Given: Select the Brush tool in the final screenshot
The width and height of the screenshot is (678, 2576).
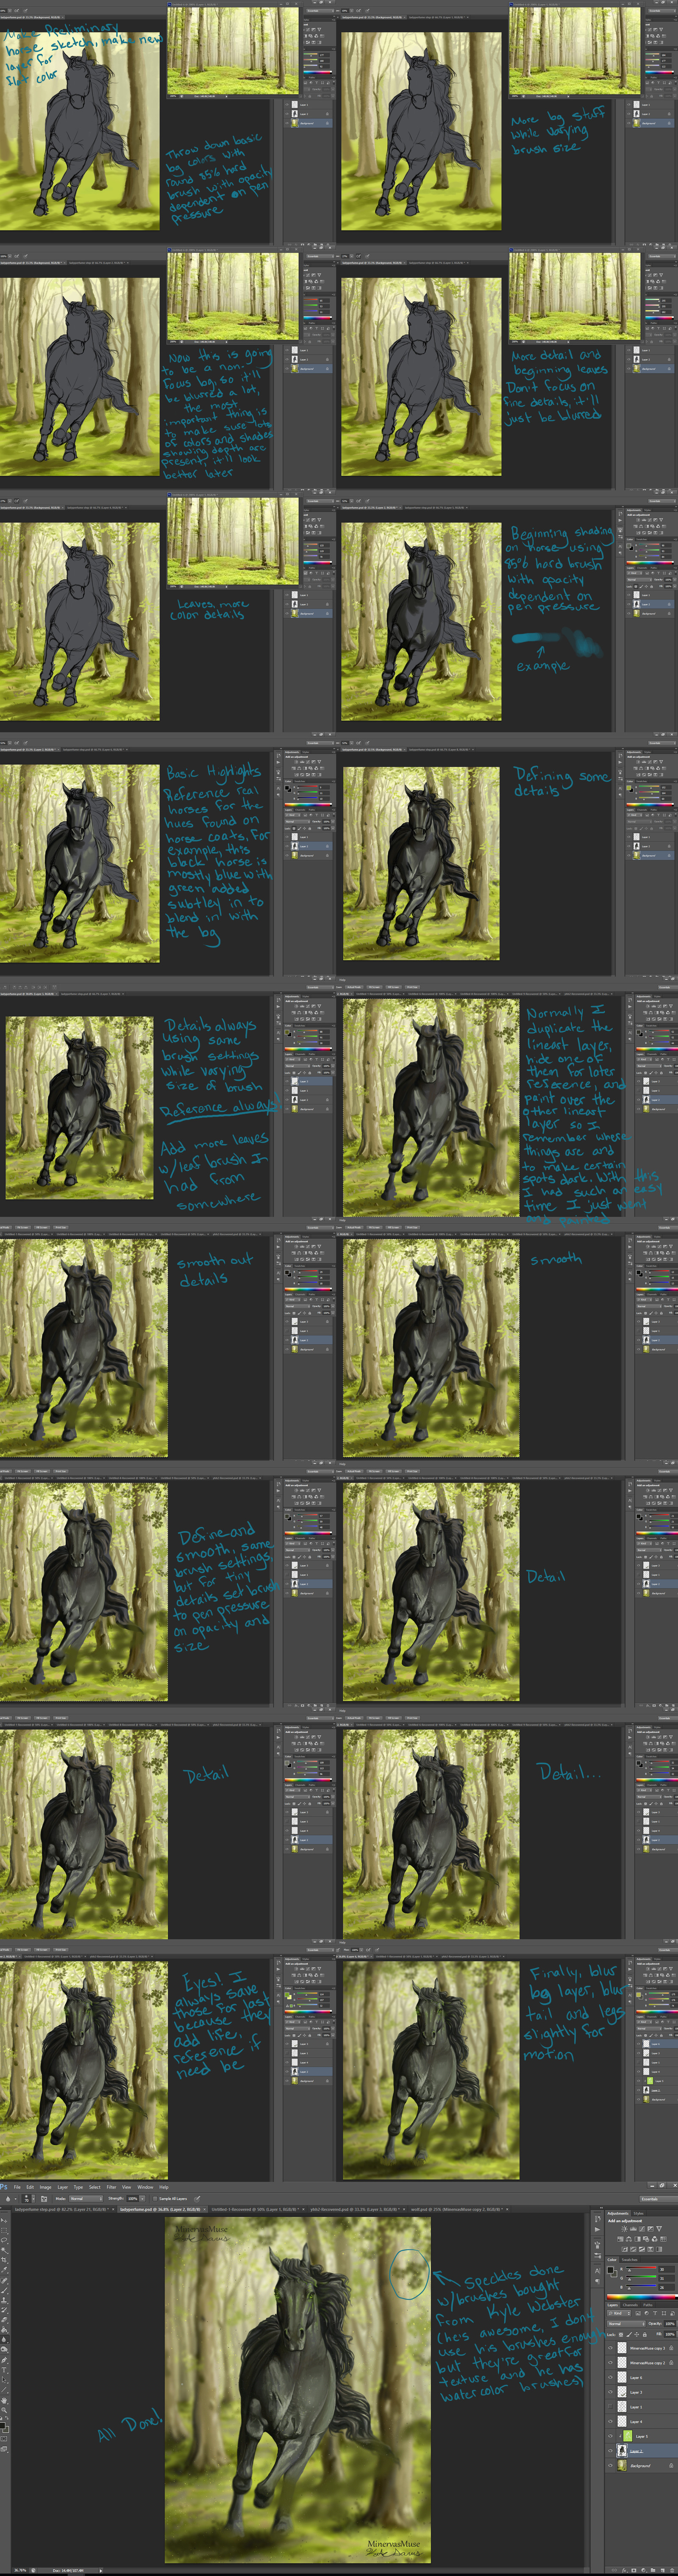Looking at the screenshot, I should [x=4, y=2290].
